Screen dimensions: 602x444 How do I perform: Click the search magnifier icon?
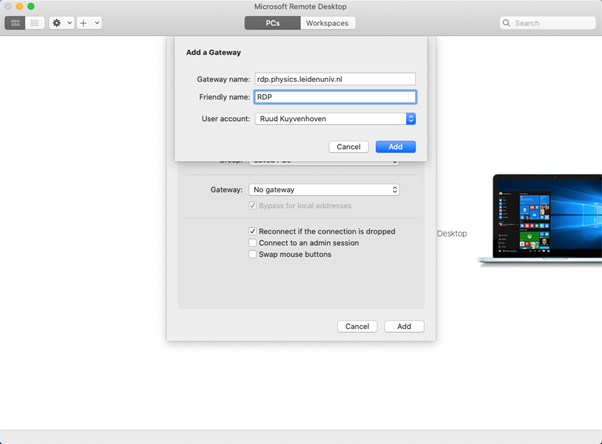click(x=507, y=23)
